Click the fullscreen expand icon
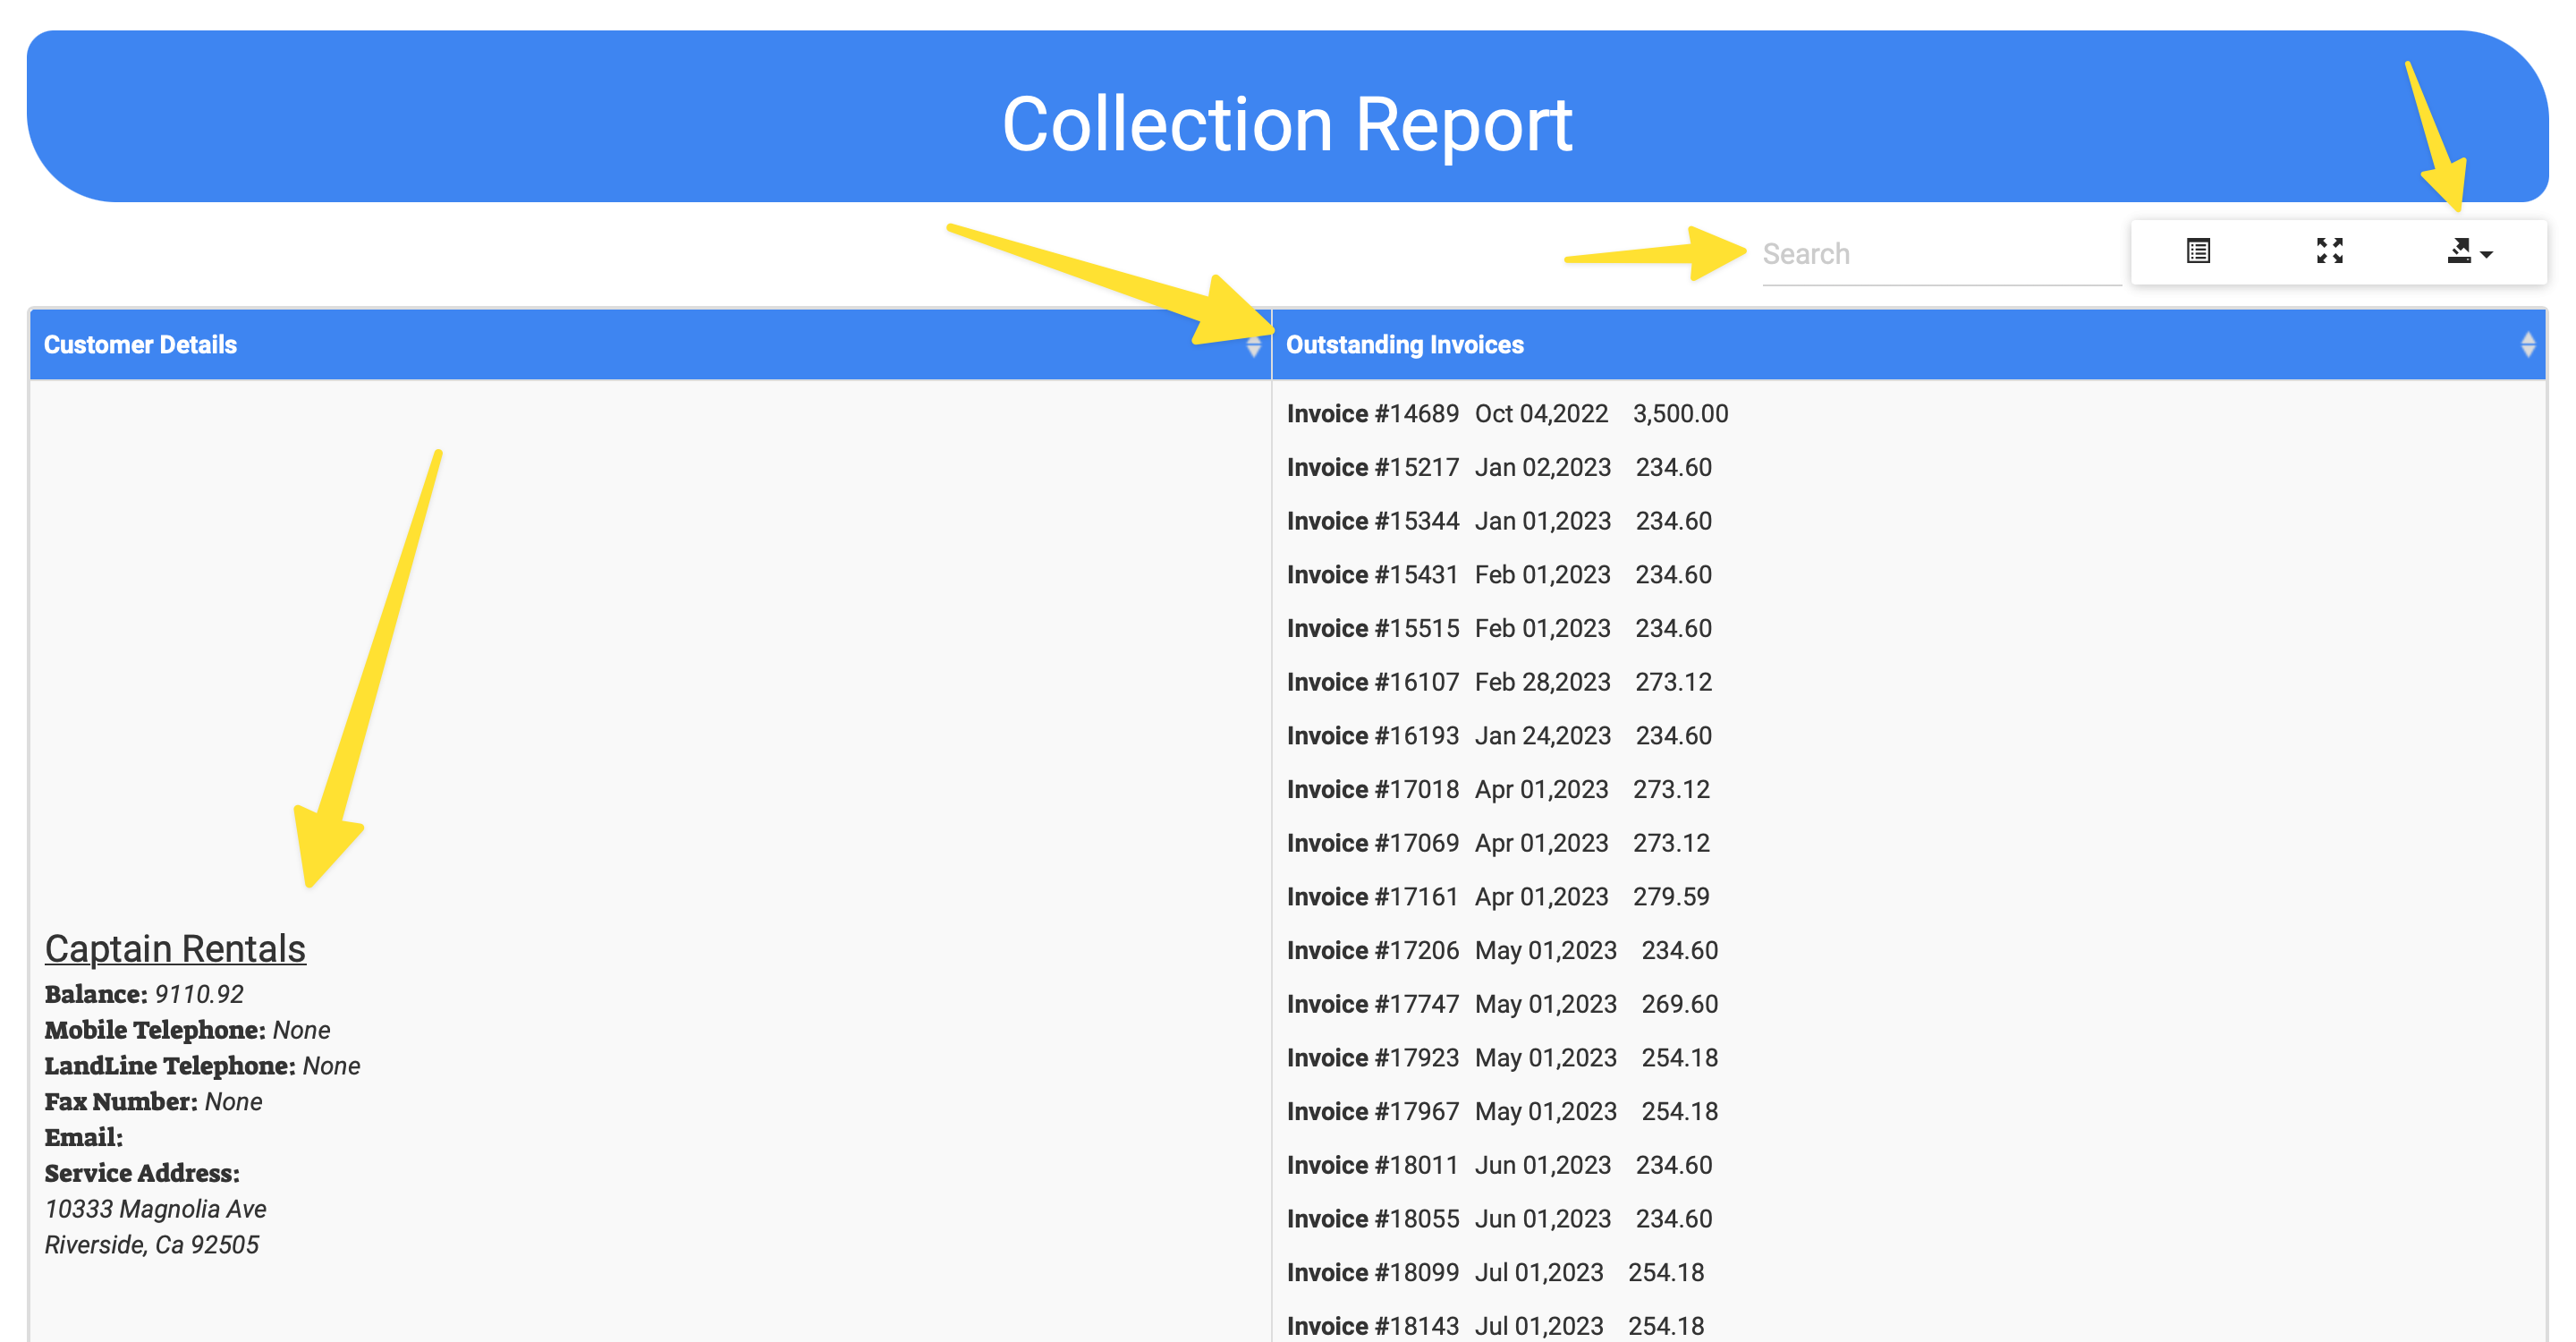The image size is (2576, 1342). pyautogui.click(x=2329, y=251)
